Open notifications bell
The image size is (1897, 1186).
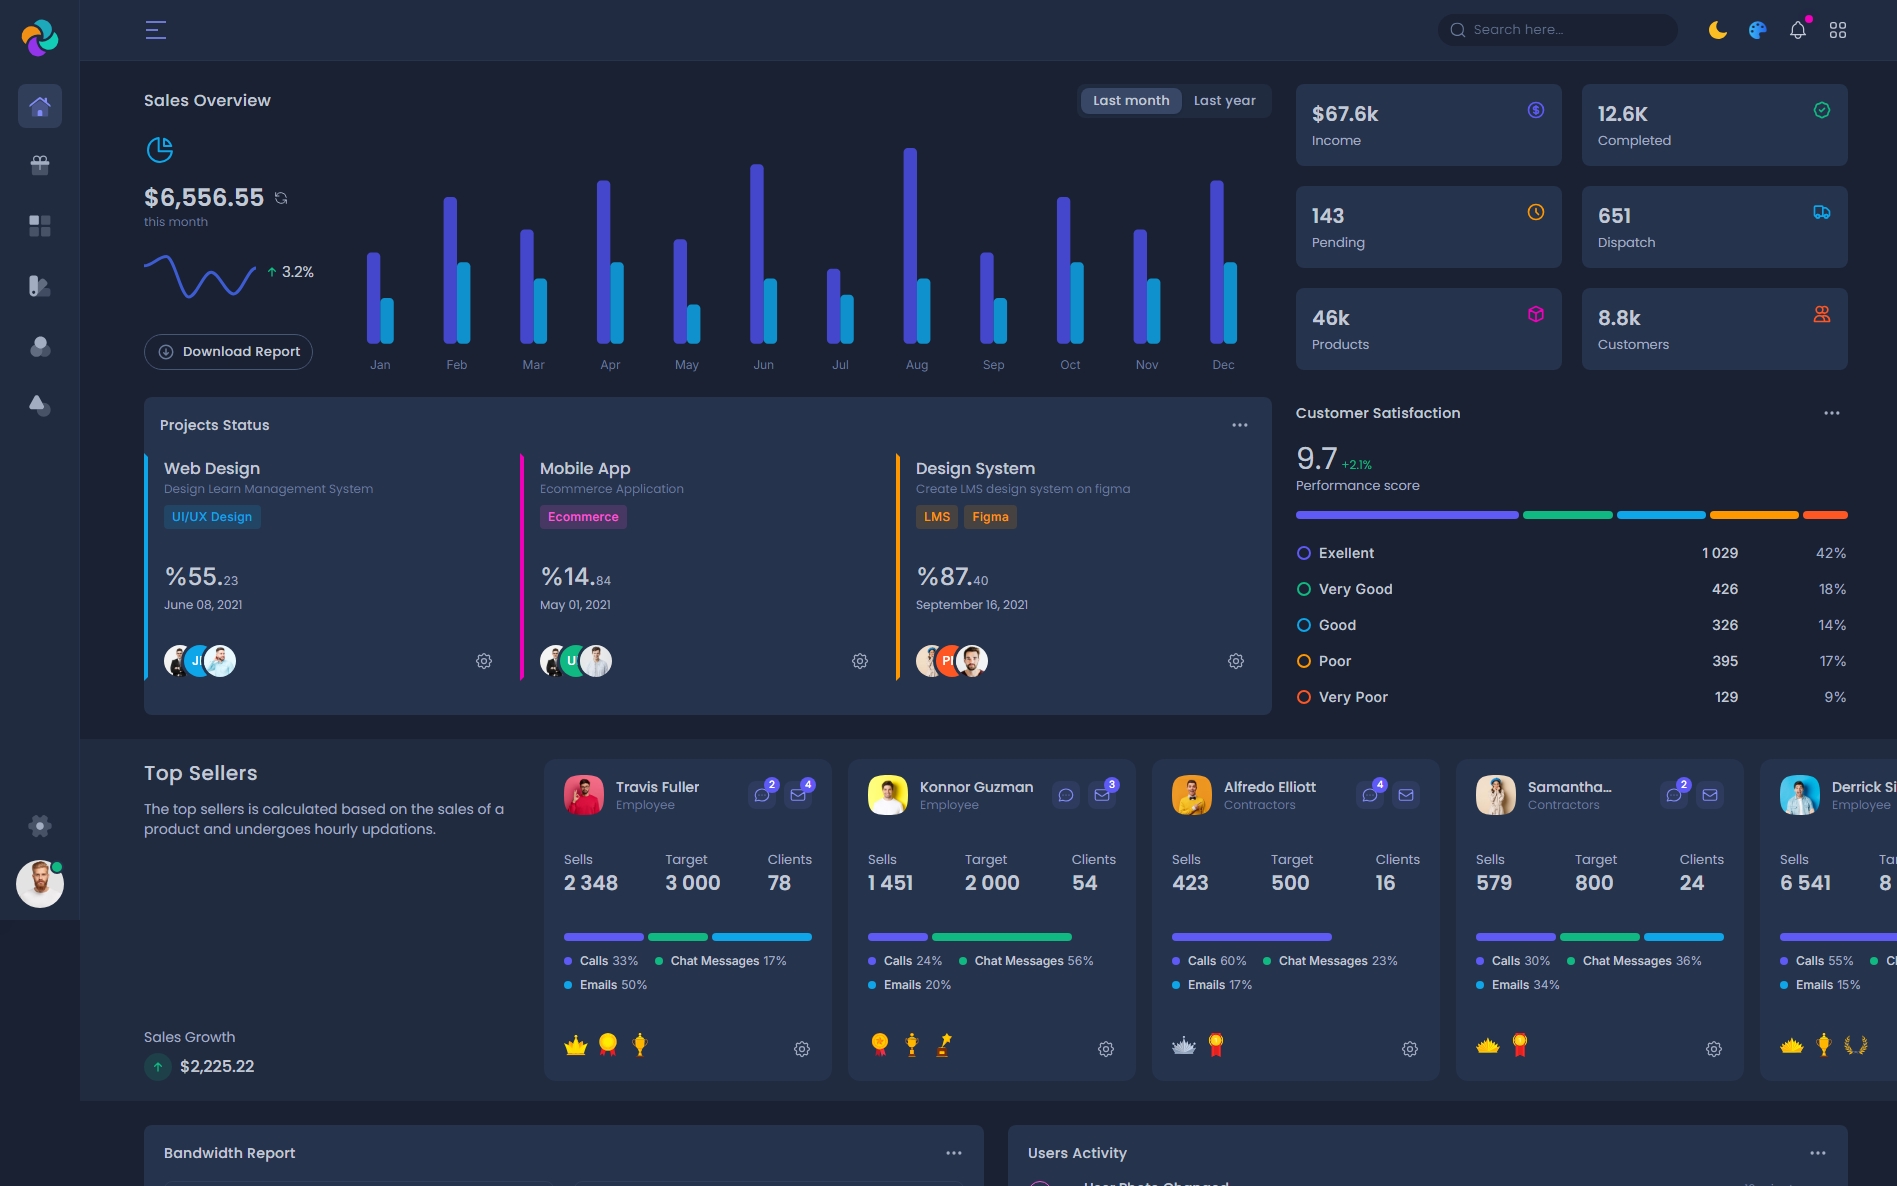tap(1798, 30)
